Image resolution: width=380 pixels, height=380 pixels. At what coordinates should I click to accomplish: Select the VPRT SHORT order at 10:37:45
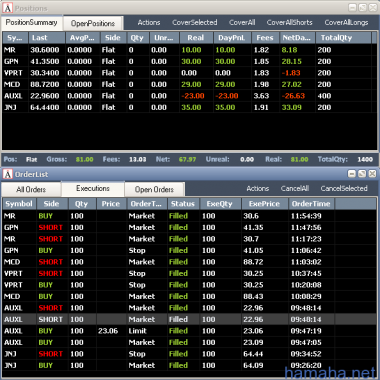pyautogui.click(x=190, y=273)
